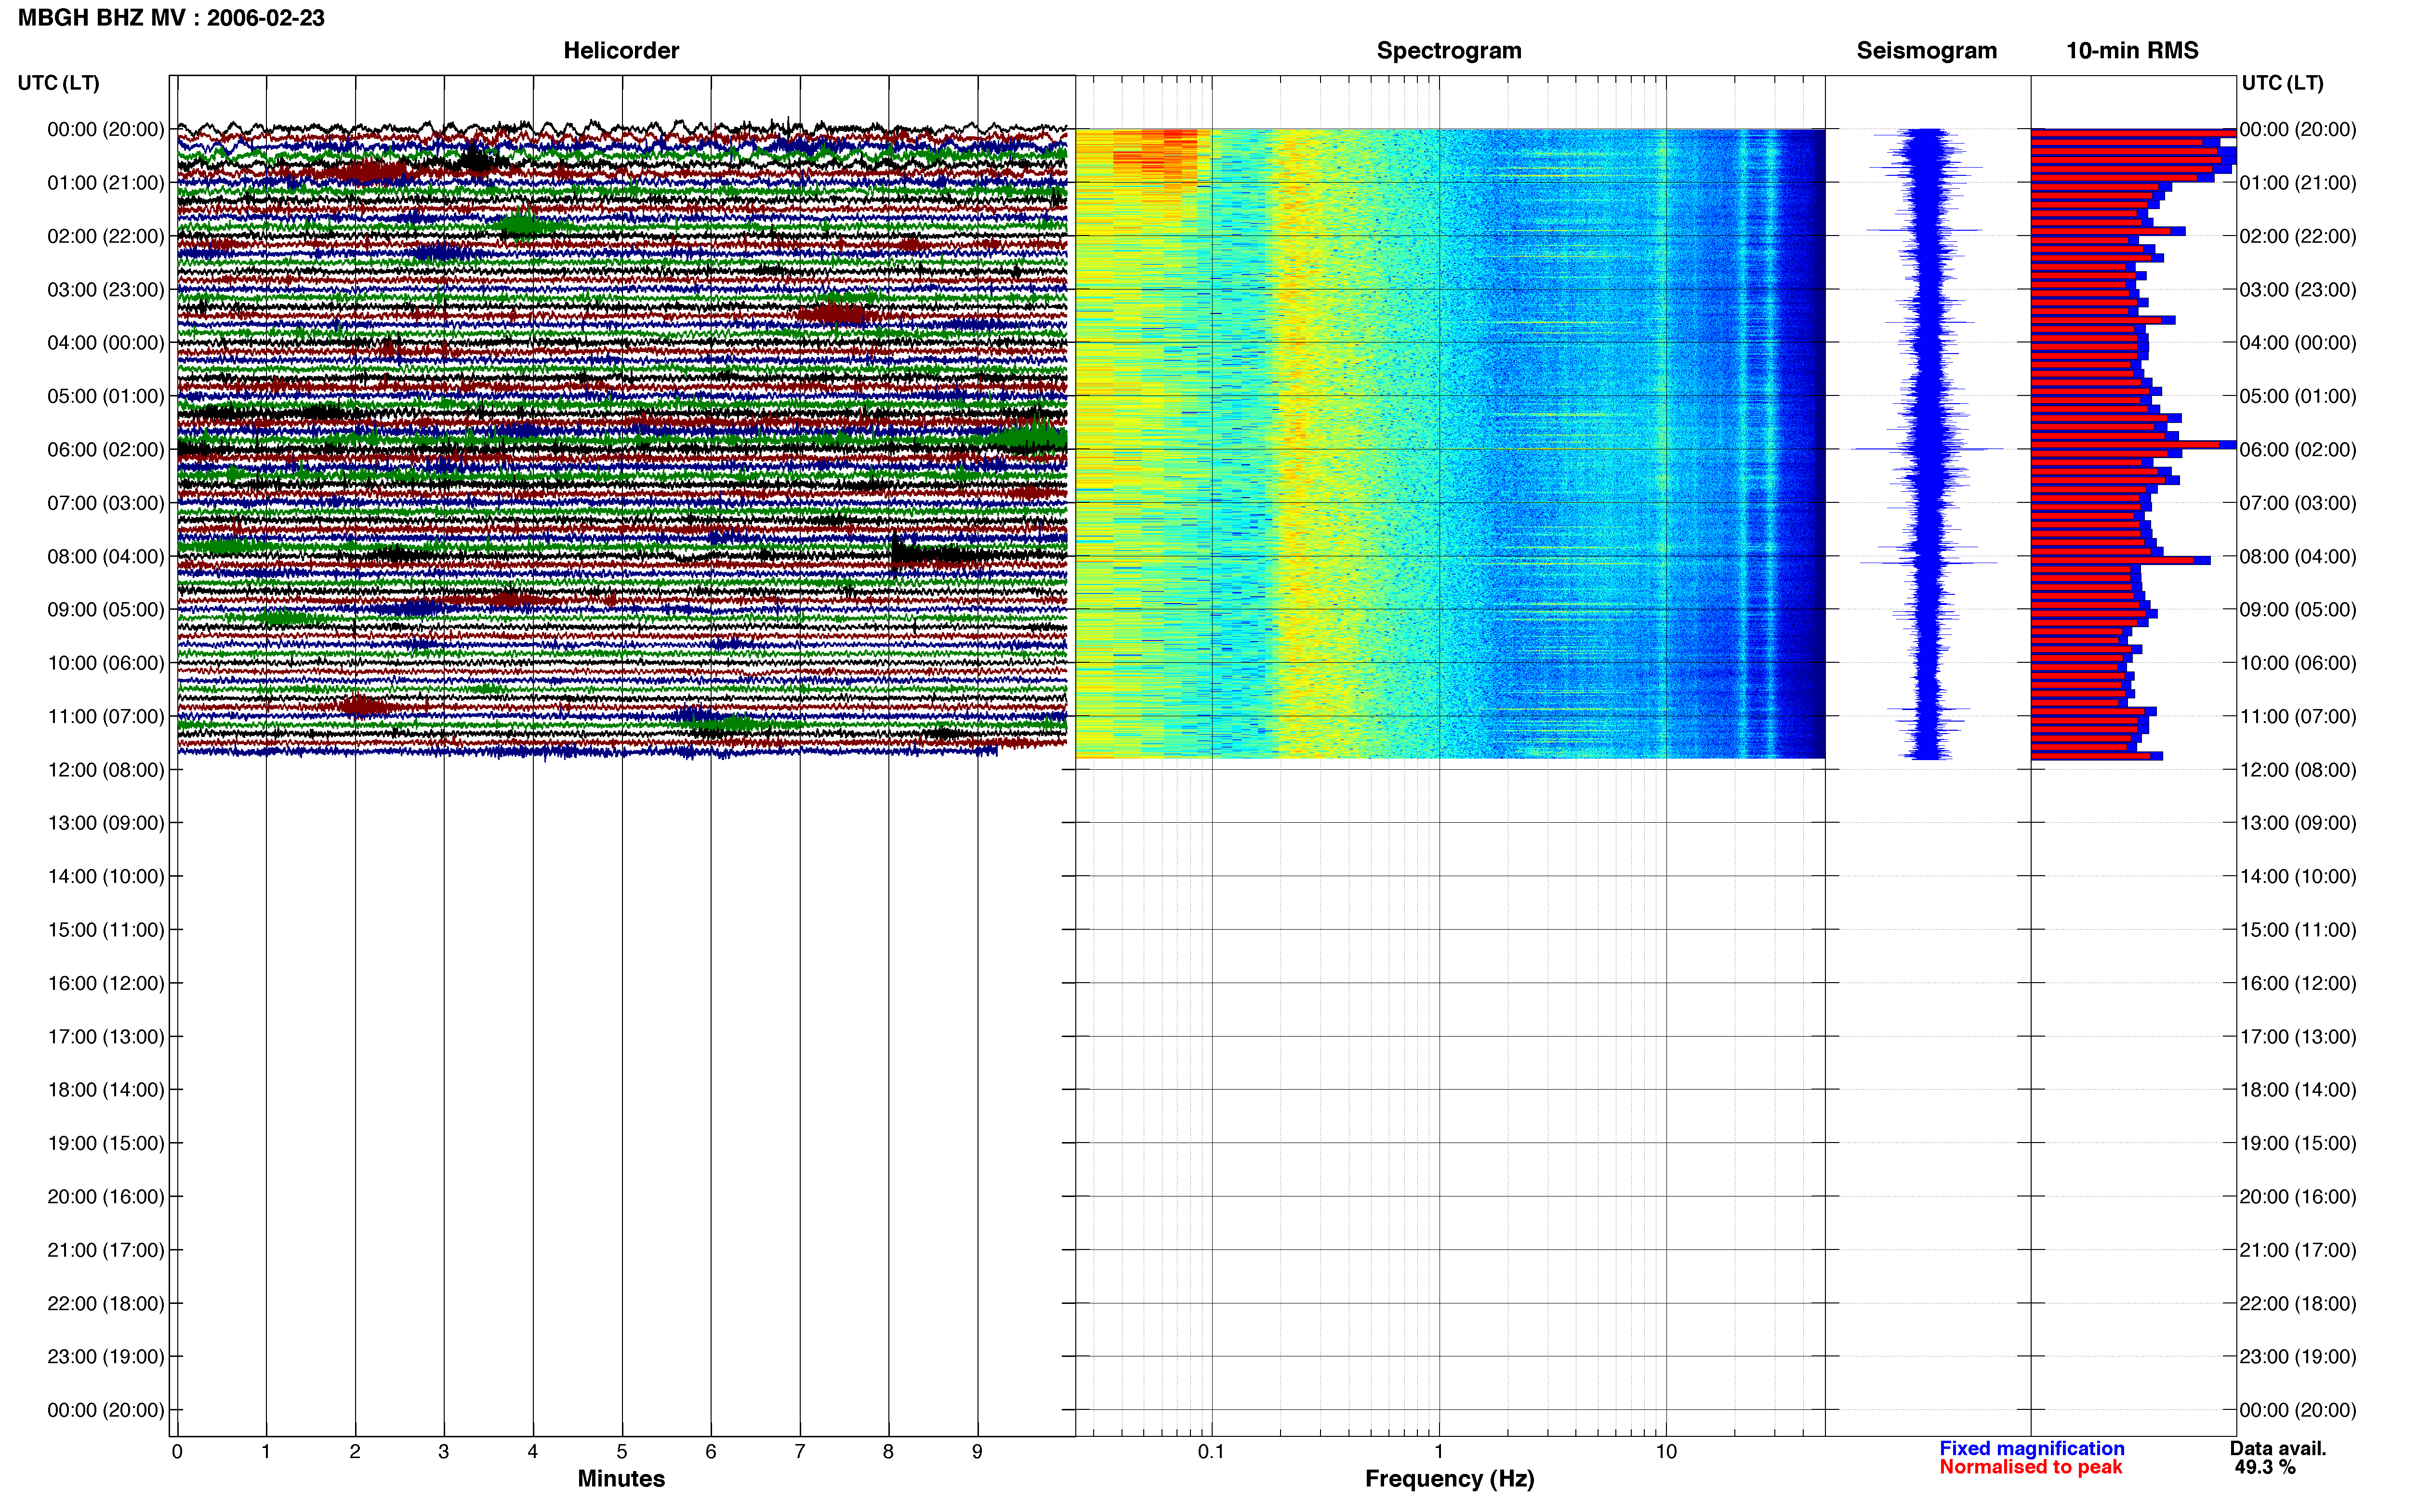Viewport: 2418px width, 1512px height.
Task: Click 01:00 (21:00) label beside the Helicorder
Action: (x=106, y=183)
